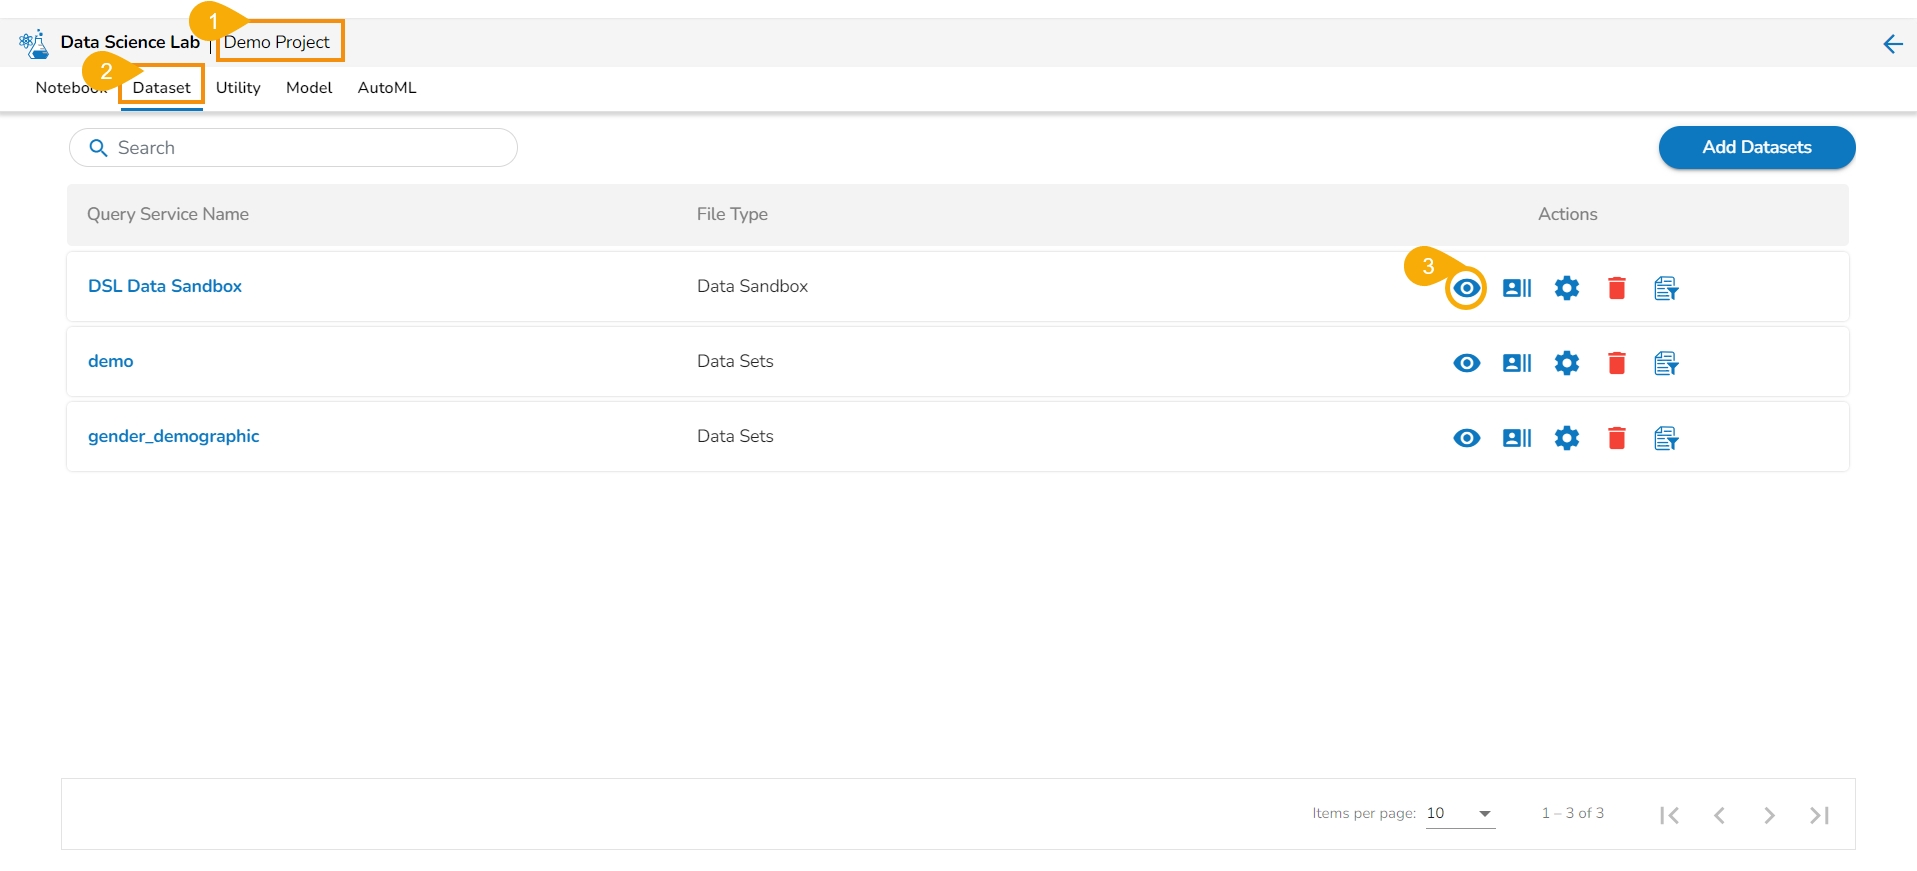Click the notes icon for gender_demographic row
Image resolution: width=1917 pixels, height=871 pixels.
[1666, 438]
